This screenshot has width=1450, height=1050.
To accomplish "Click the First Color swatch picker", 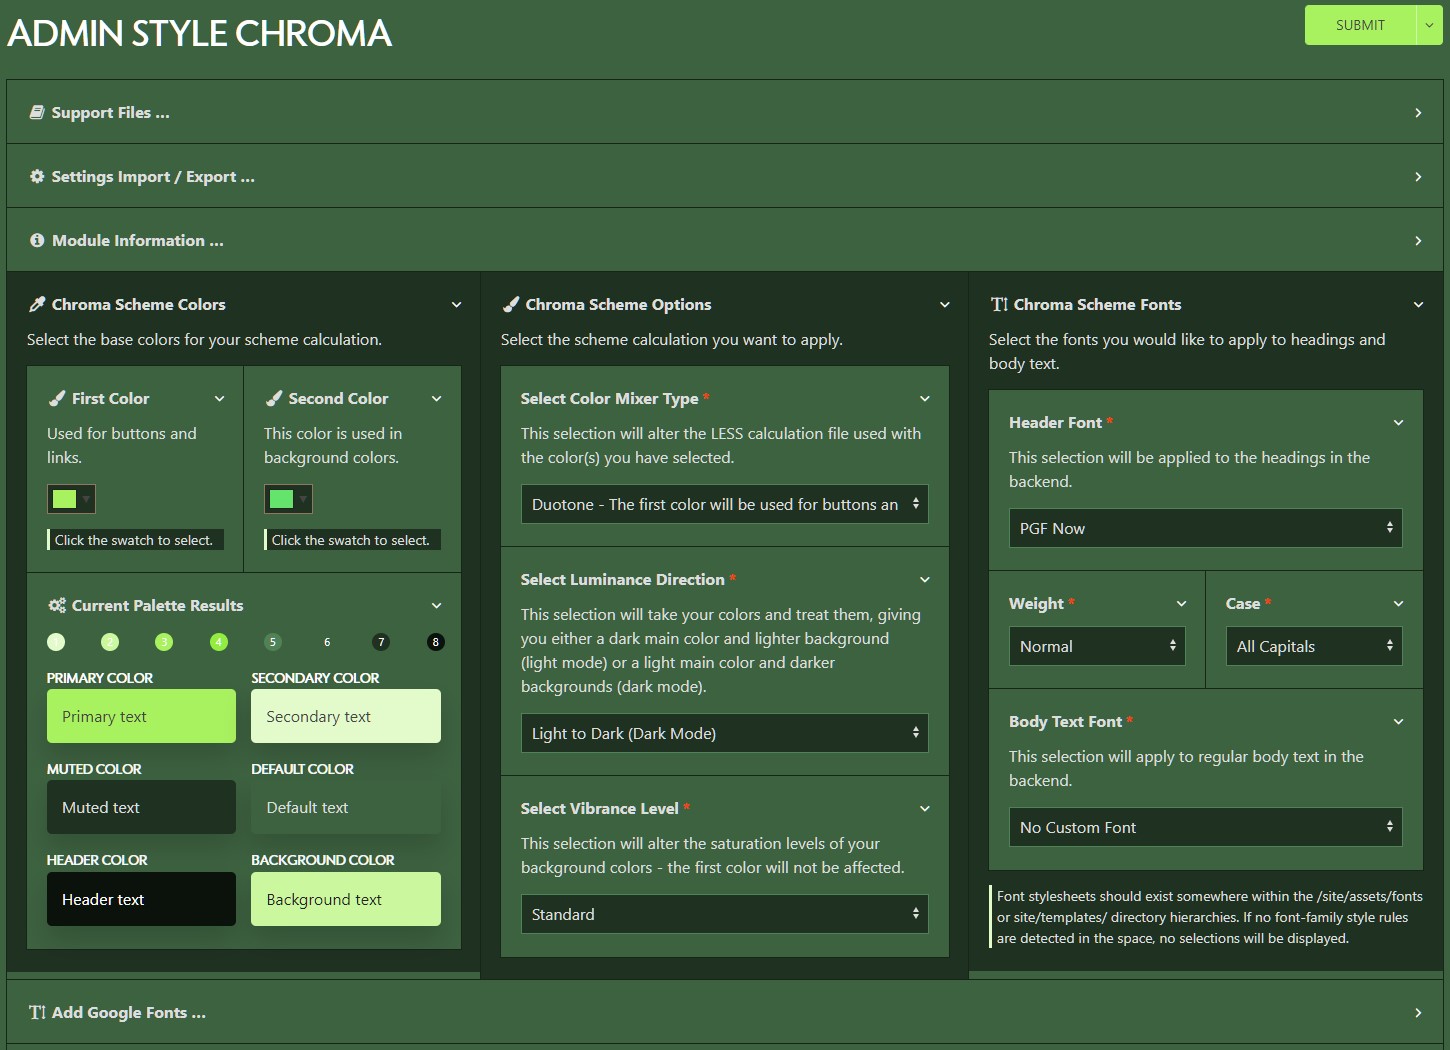I will pyautogui.click(x=71, y=499).
